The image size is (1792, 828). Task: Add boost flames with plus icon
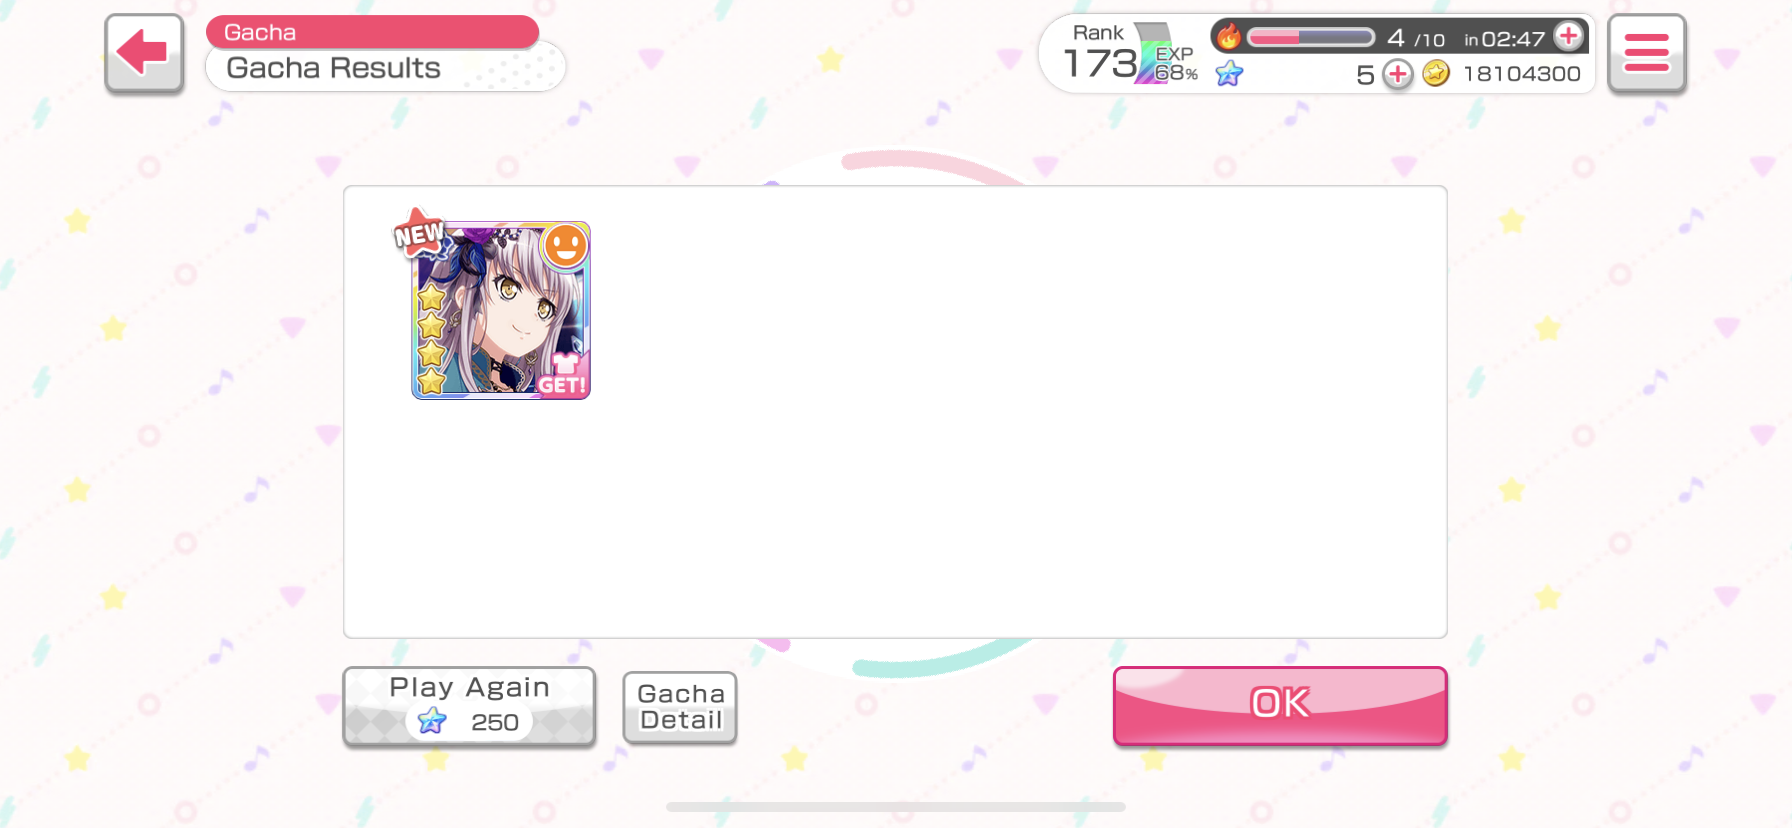coord(1569,37)
